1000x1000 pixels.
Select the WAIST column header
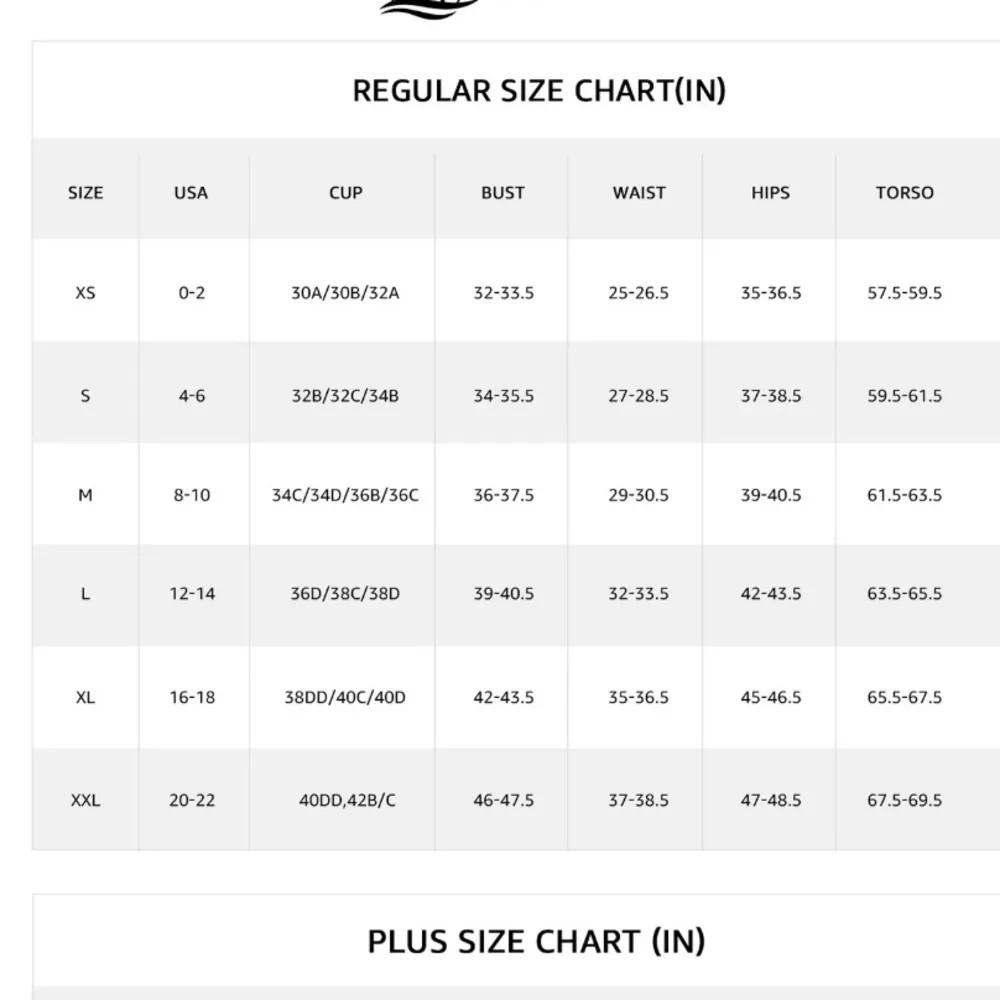pyautogui.click(x=639, y=192)
